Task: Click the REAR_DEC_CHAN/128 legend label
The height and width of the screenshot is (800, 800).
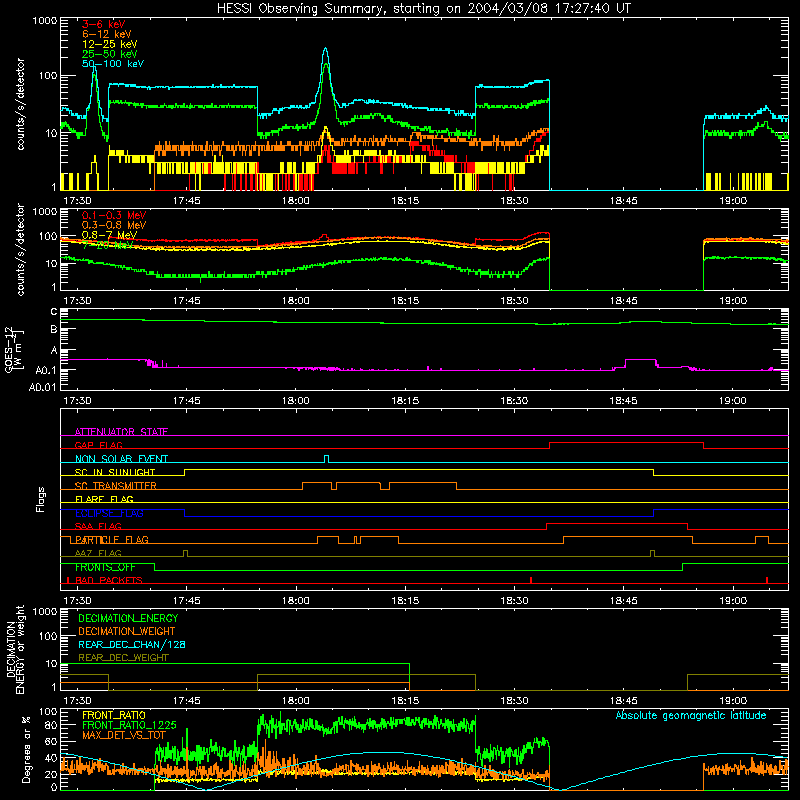Action: [132, 644]
